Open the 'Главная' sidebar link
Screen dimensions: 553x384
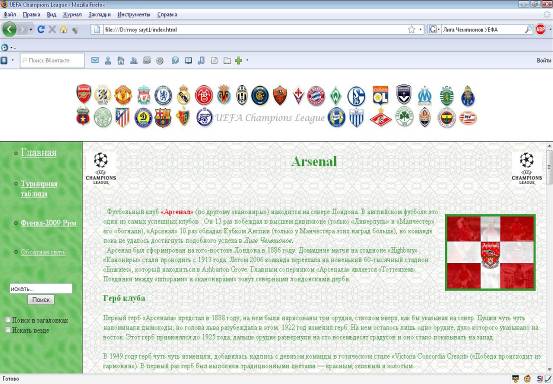pyautogui.click(x=38, y=152)
